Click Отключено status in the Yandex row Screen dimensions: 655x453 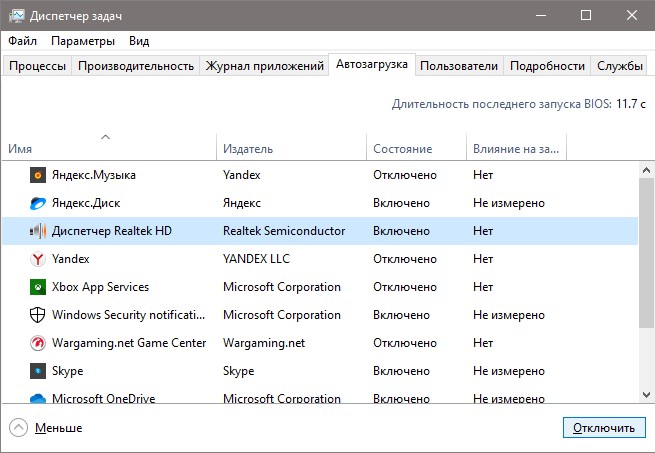[405, 259]
